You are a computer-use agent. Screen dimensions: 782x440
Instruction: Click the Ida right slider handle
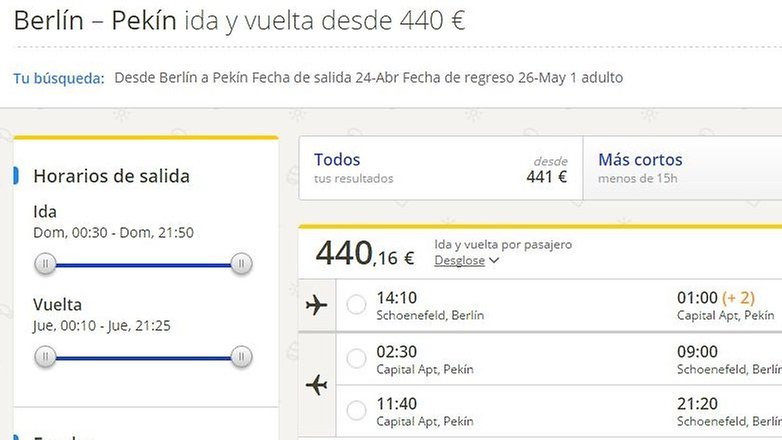coord(241,263)
